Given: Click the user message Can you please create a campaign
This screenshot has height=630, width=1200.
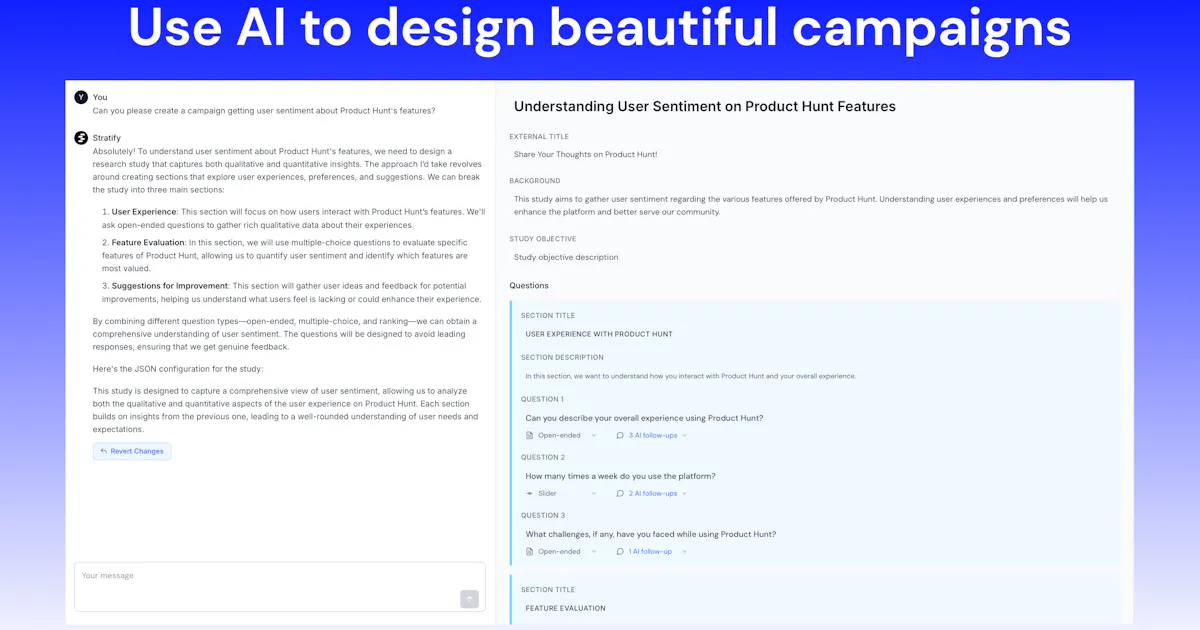Looking at the screenshot, I should 264,110.
